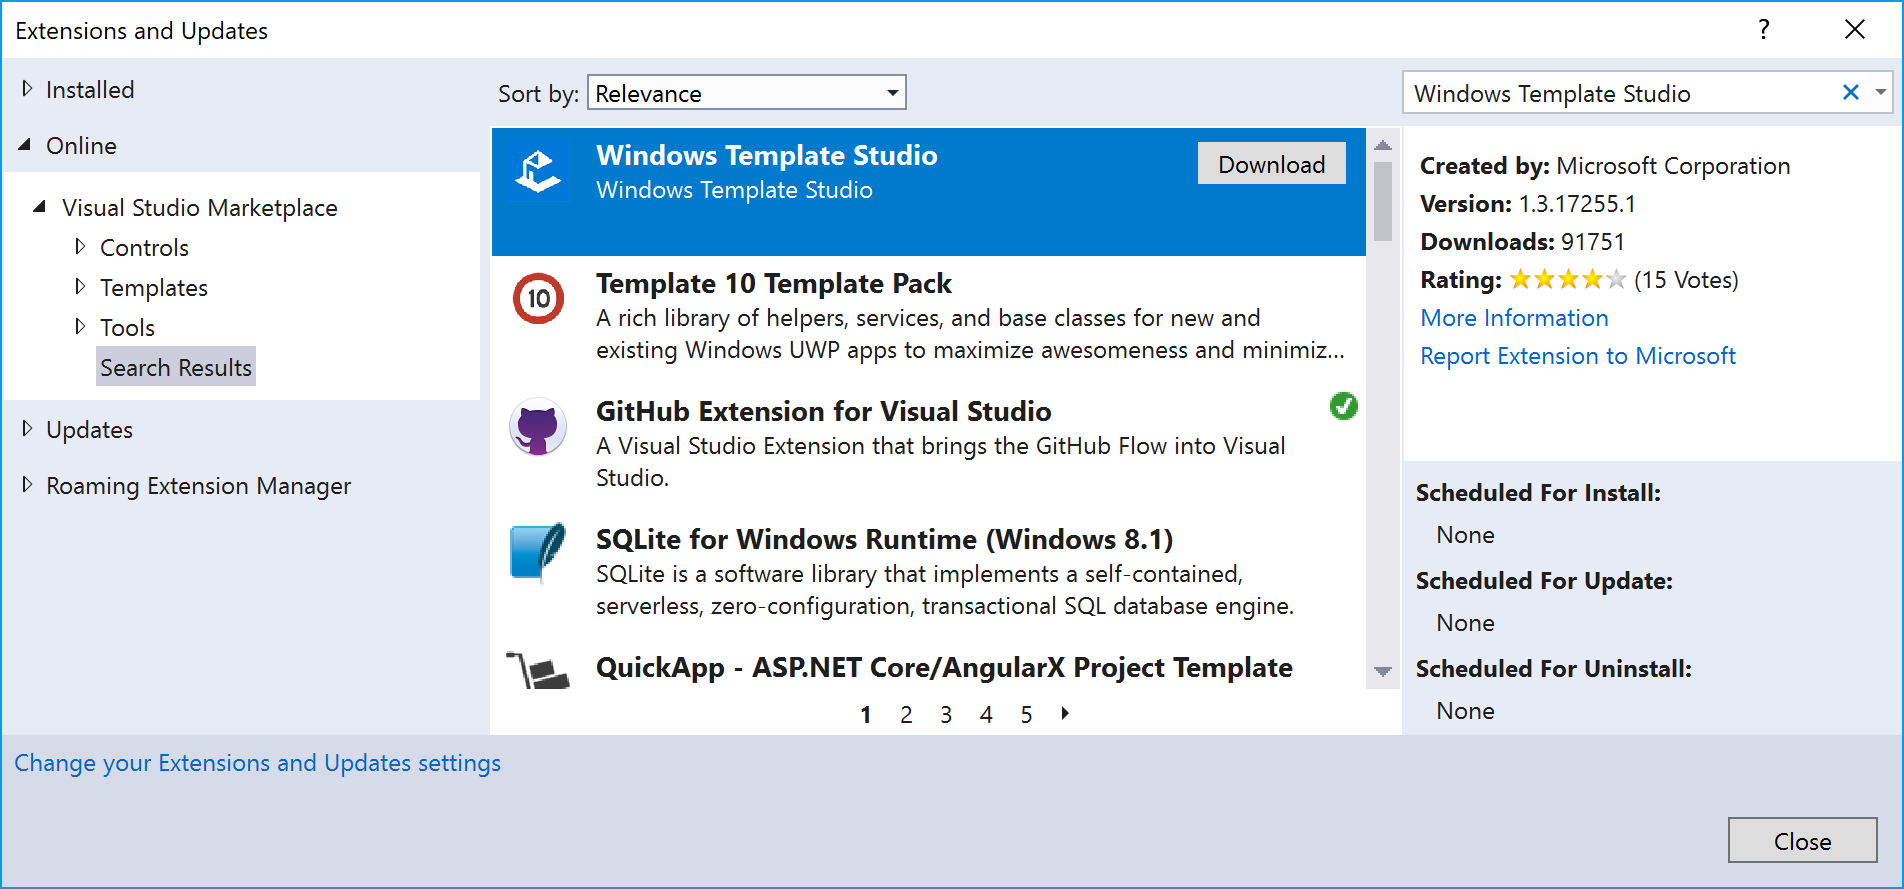Viewport: 1904px width, 889px height.
Task: Go to results page 3
Action: click(946, 715)
